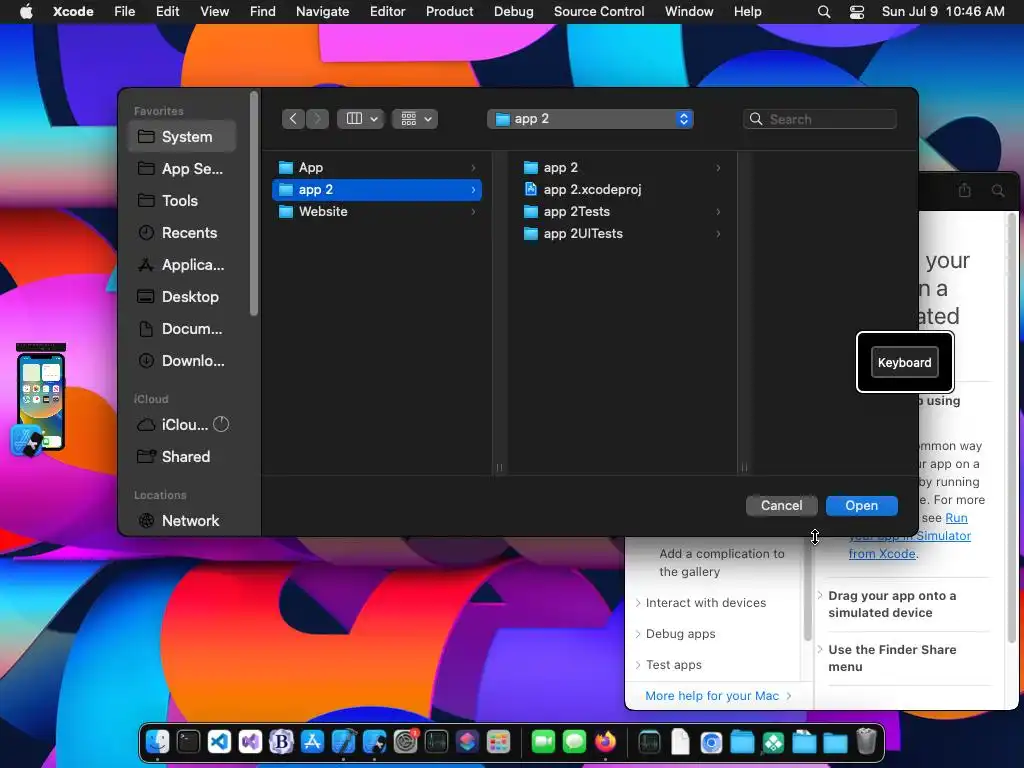The width and height of the screenshot is (1024, 768).
Task: Expand the app 2 subfolder in second column
Action: [x=718, y=168]
